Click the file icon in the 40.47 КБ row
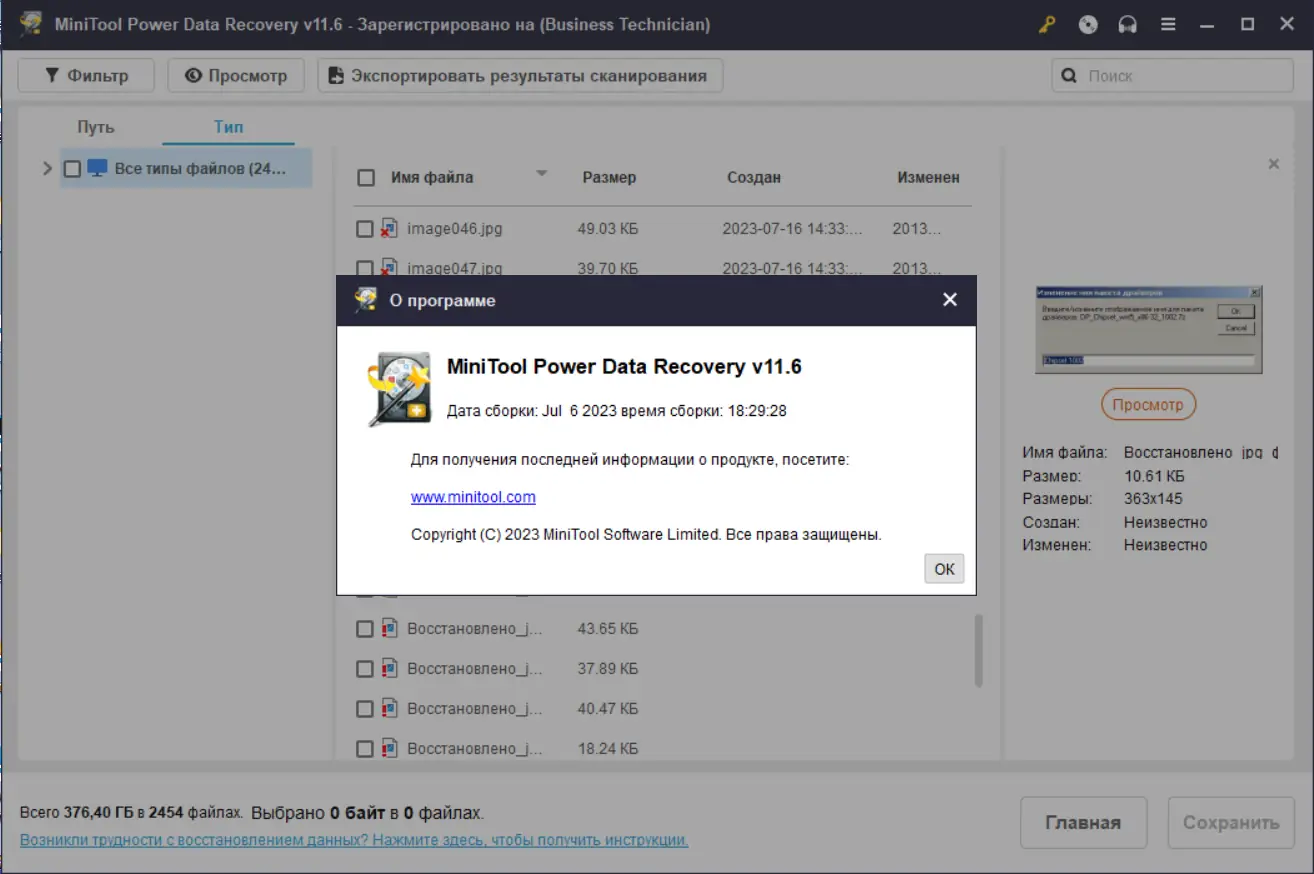The image size is (1314, 874). tap(389, 709)
